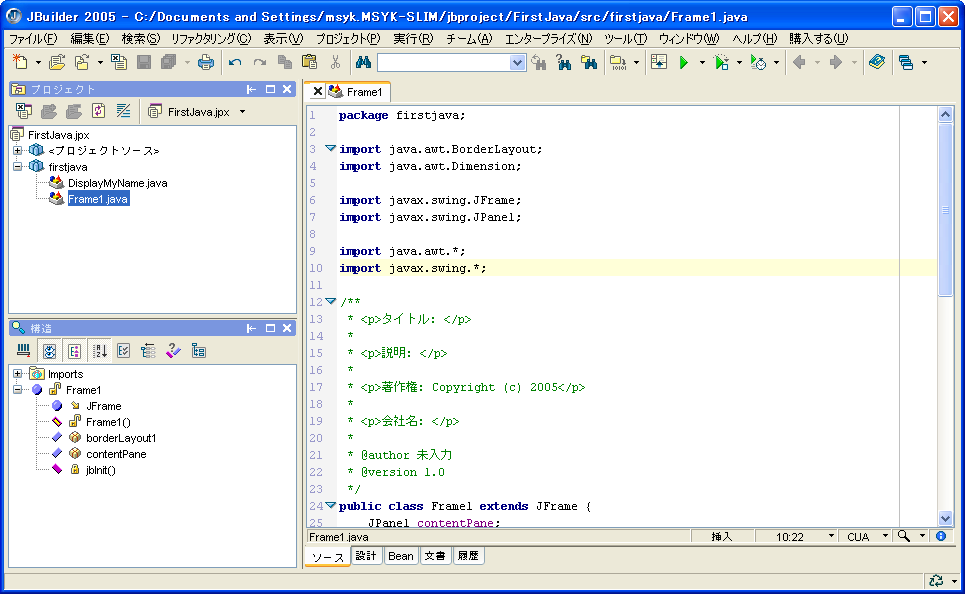
Task: Click the search text input field
Action: point(444,63)
